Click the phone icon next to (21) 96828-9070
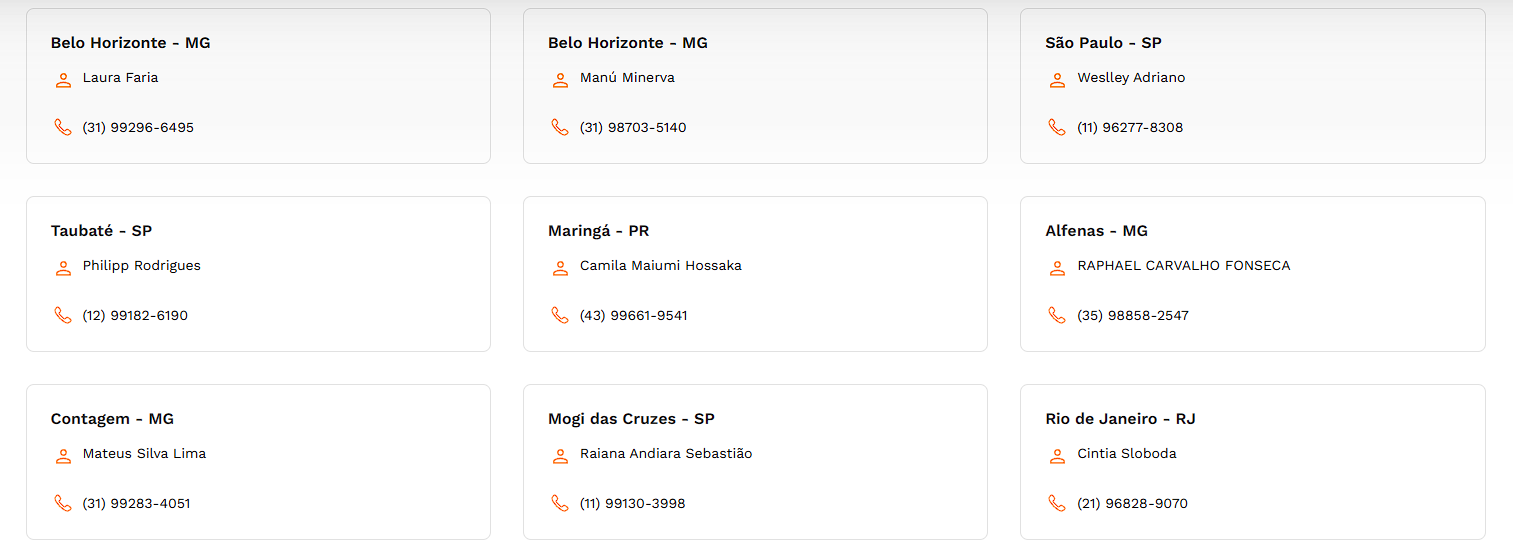Screen dimensions: 1513x556 [1057, 504]
